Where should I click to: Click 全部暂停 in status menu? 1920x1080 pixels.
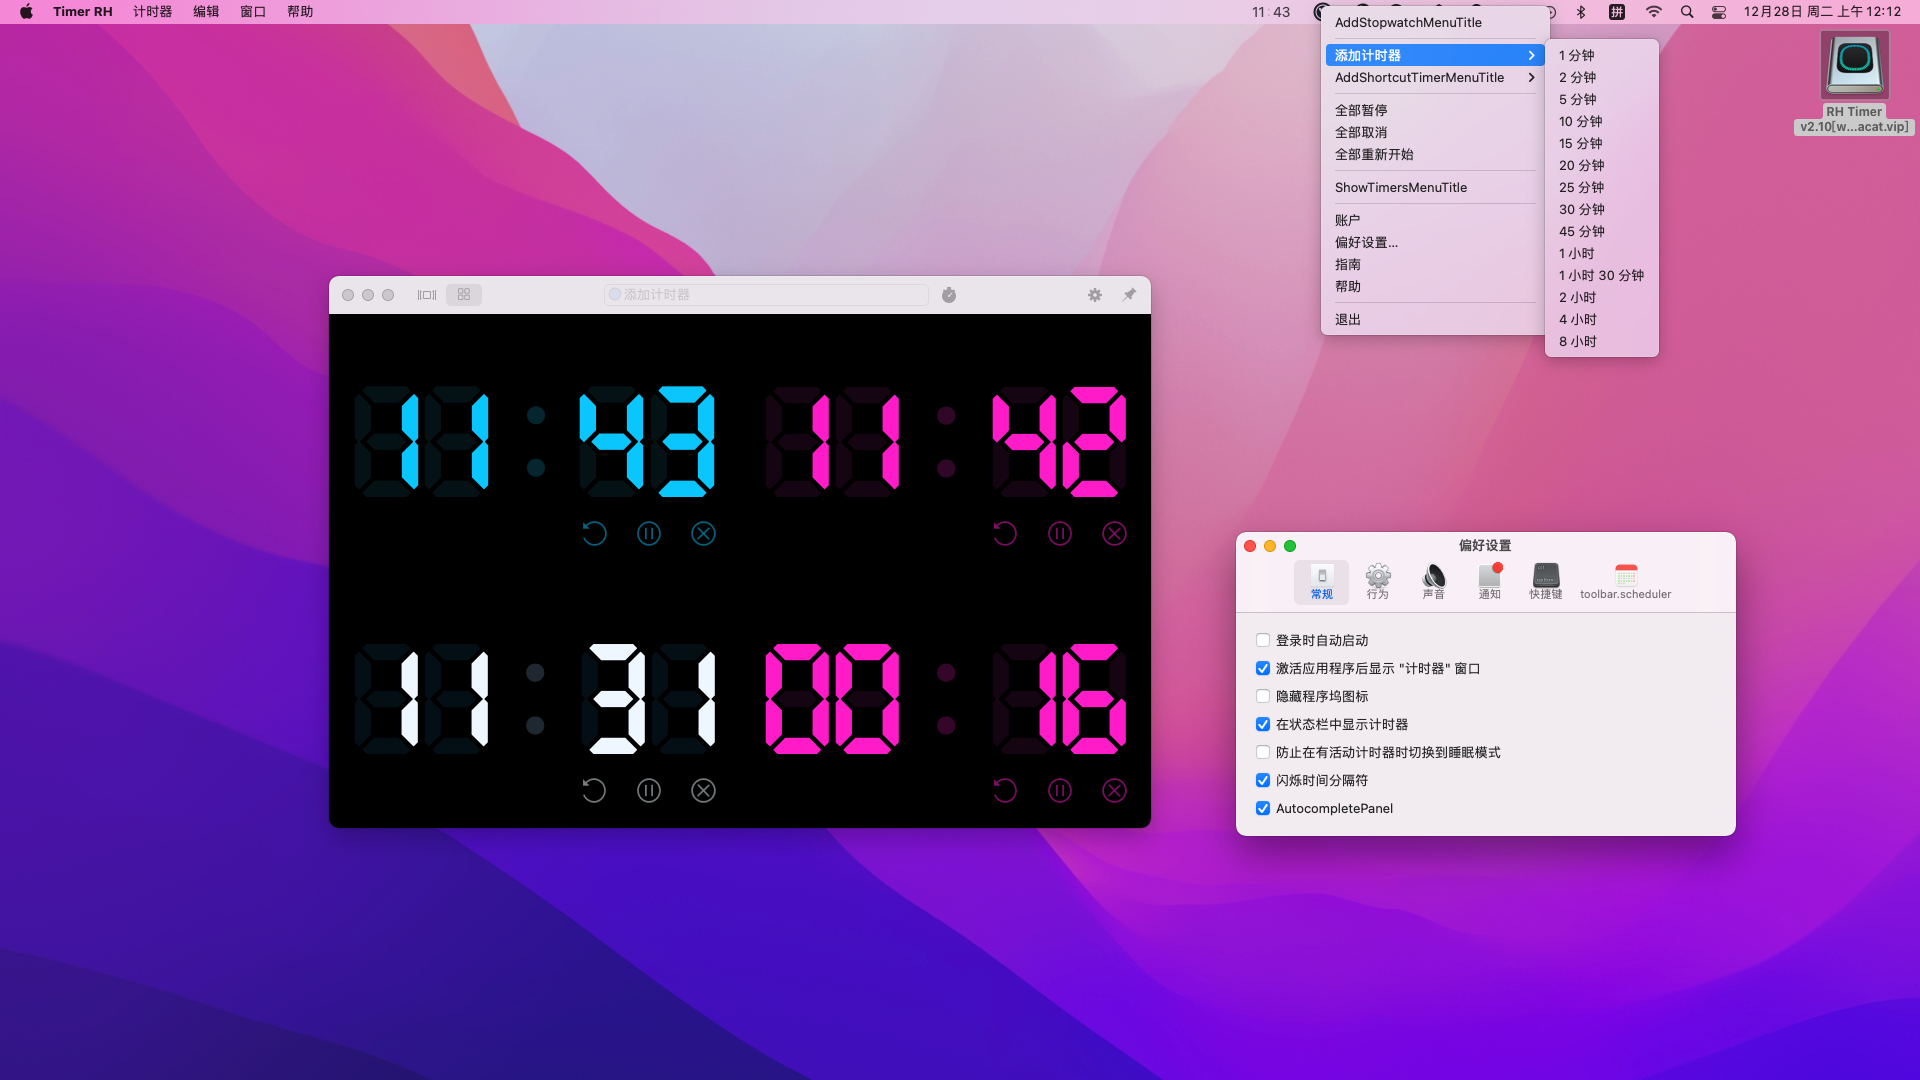pyautogui.click(x=1435, y=111)
